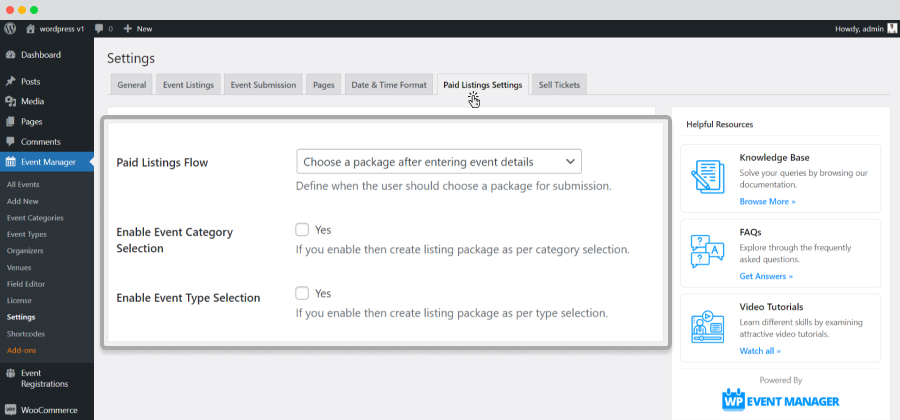This screenshot has width=900, height=420.
Task: Click the Get Answers link
Action: (766, 276)
